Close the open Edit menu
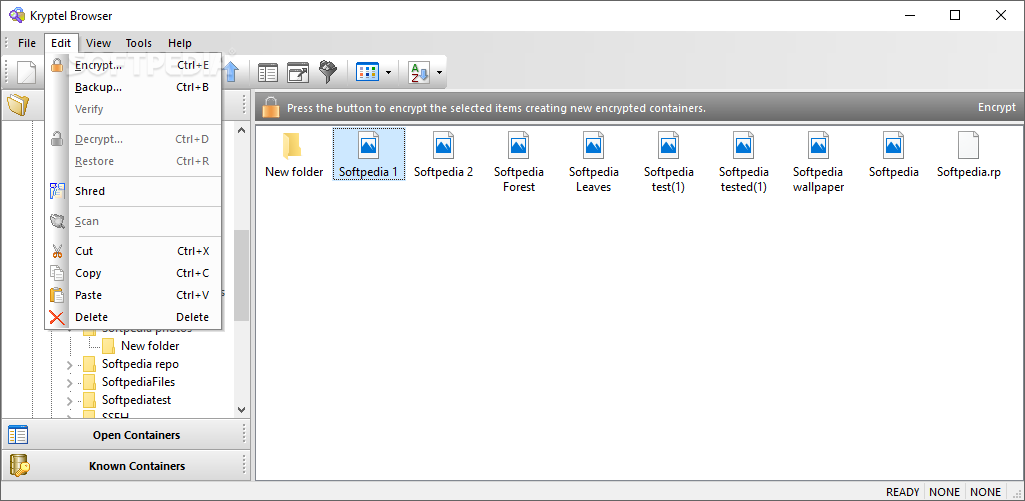 click(x=61, y=43)
